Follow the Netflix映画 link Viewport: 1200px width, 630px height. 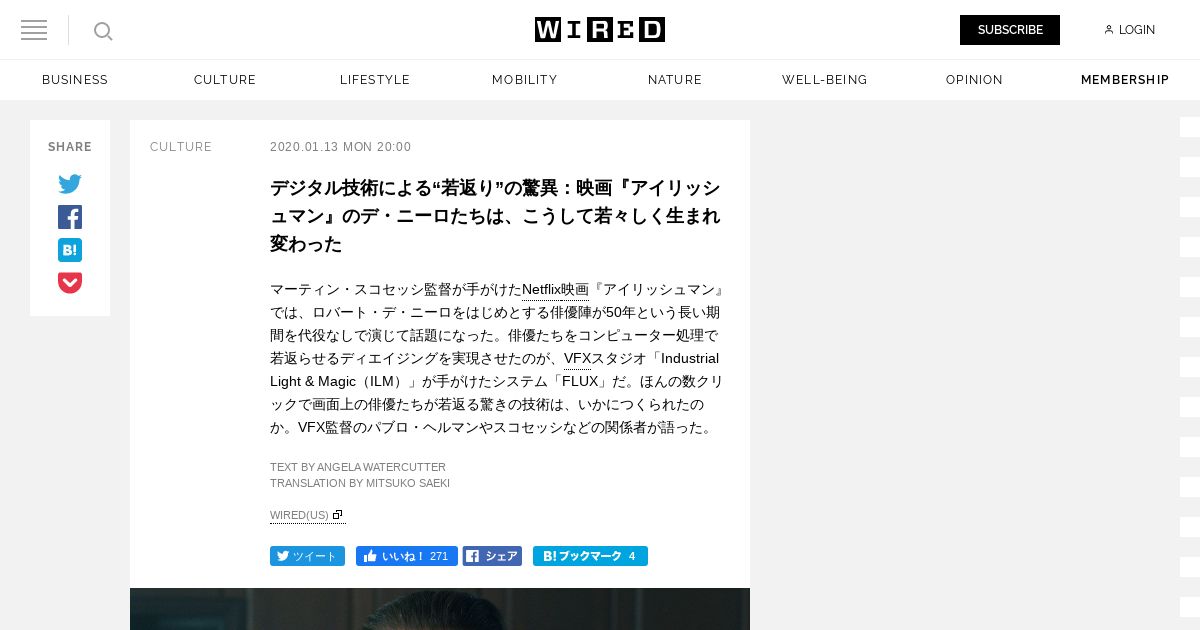(555, 290)
